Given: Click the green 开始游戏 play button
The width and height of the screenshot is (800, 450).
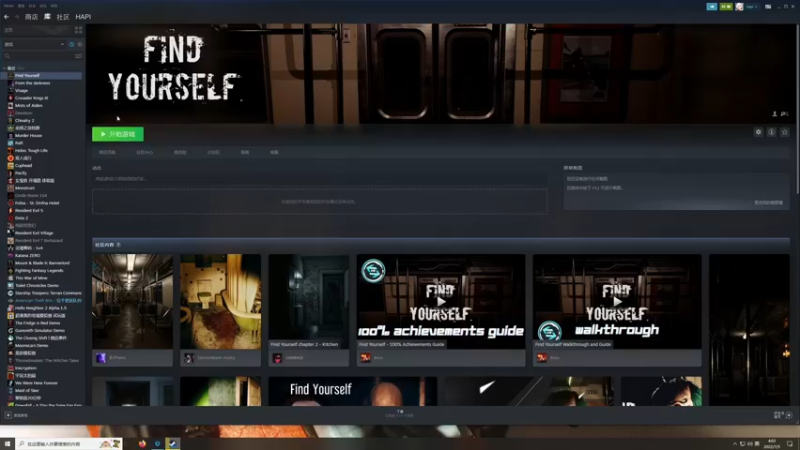Looking at the screenshot, I should [x=118, y=134].
